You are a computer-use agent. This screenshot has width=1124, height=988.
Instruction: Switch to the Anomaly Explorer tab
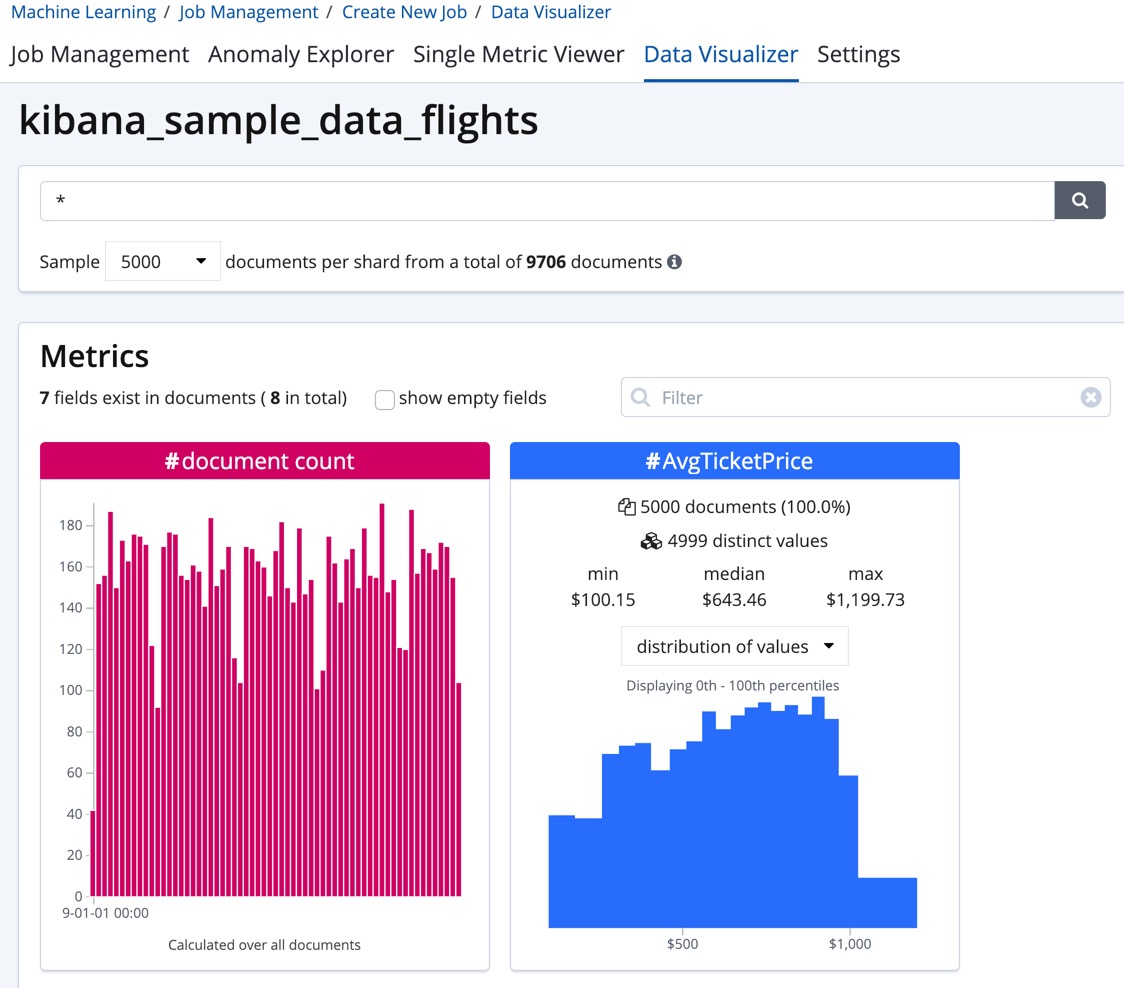(x=300, y=54)
